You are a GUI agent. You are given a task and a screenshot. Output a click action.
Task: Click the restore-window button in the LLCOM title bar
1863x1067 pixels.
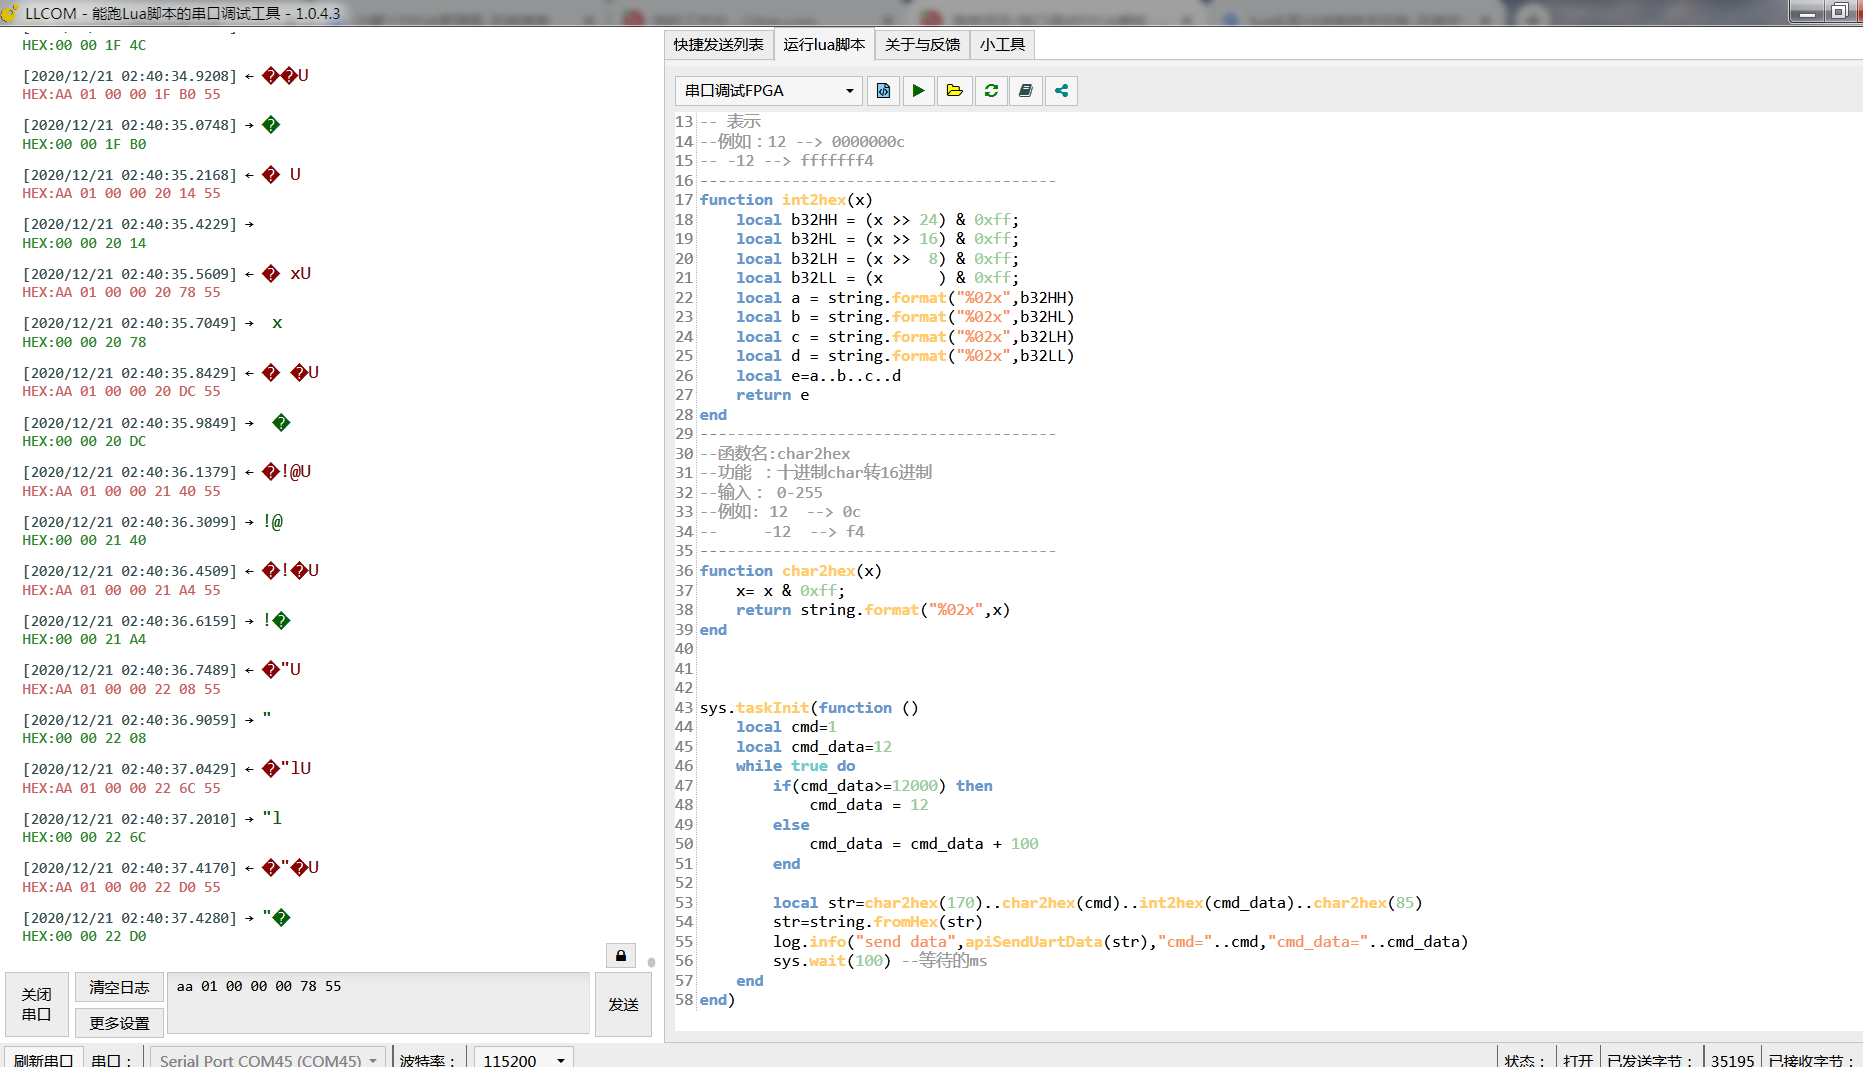[x=1839, y=12]
